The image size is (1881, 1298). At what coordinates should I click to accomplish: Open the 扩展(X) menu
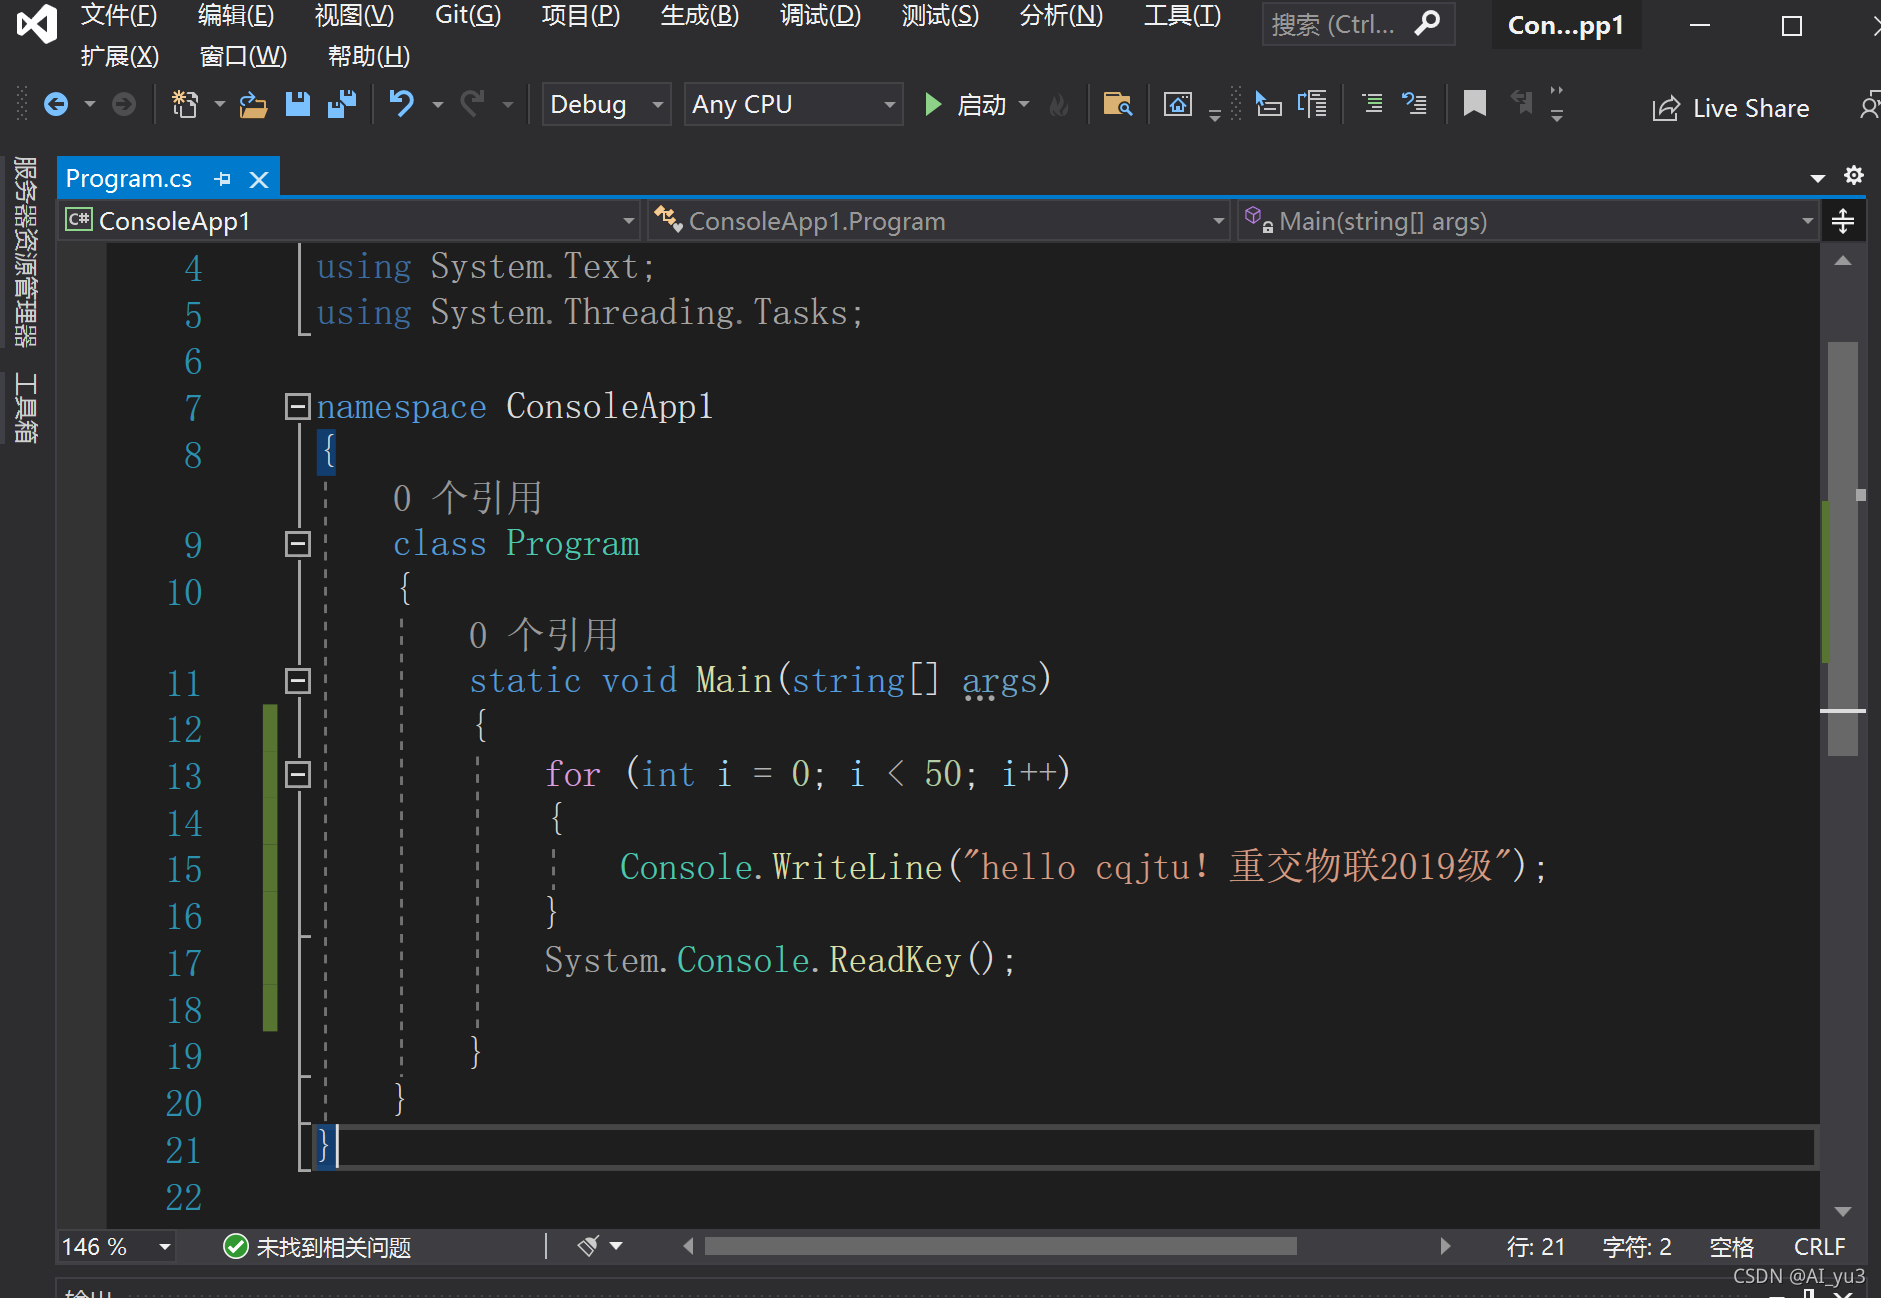pyautogui.click(x=120, y=56)
